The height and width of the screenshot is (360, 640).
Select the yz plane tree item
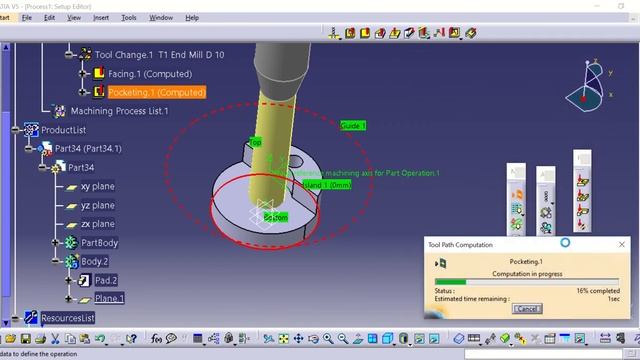(98, 205)
